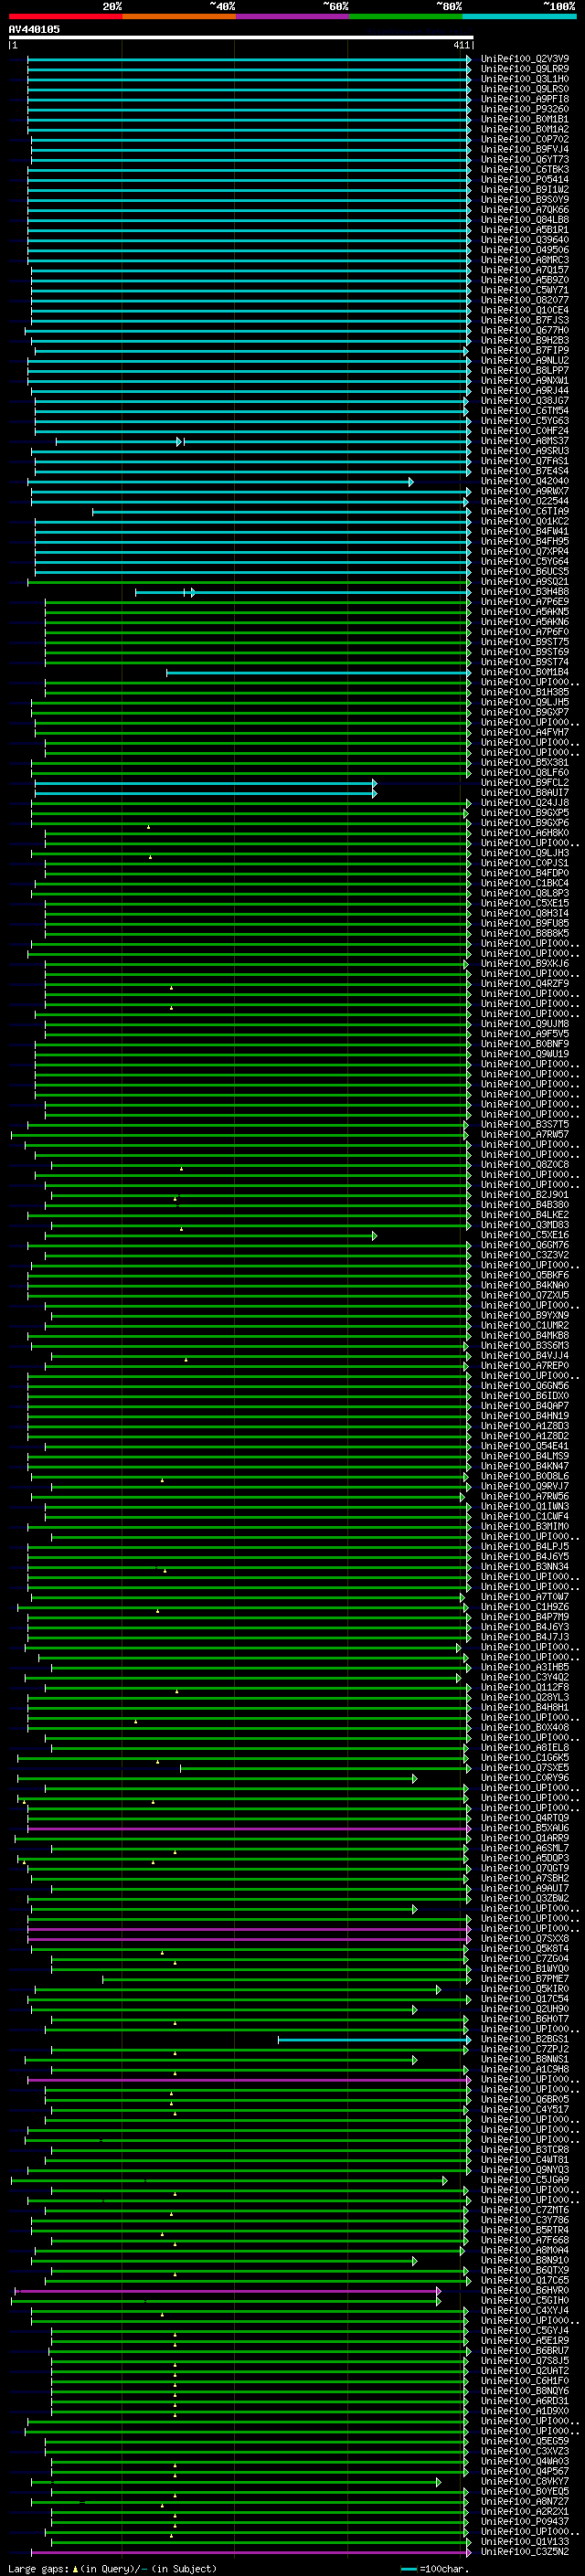Select UniRef100_A7QK66 label
Viewport: 585px width, 2576px height.
pos(525,210)
